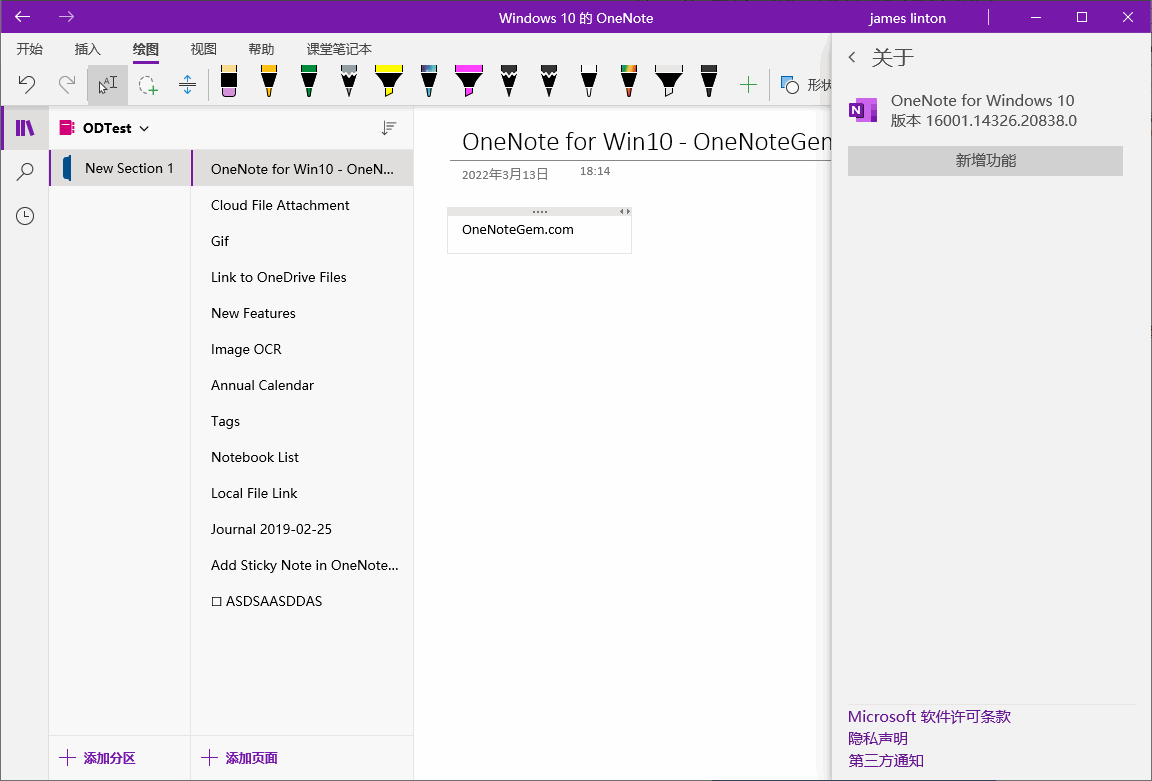Open the New Features page
The height and width of the screenshot is (781, 1152).
(302, 313)
